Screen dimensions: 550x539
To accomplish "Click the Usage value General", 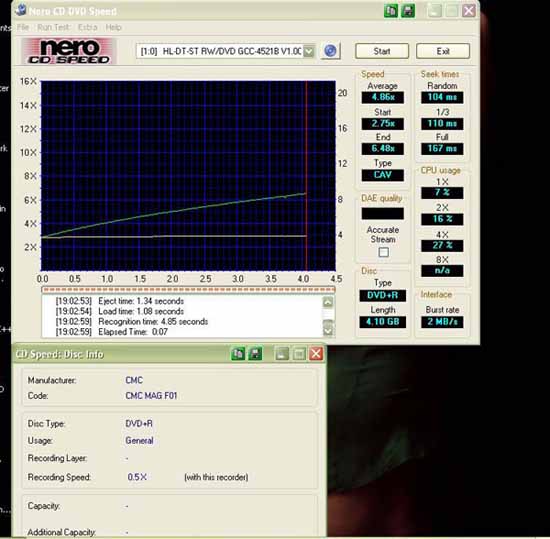I will [139, 440].
